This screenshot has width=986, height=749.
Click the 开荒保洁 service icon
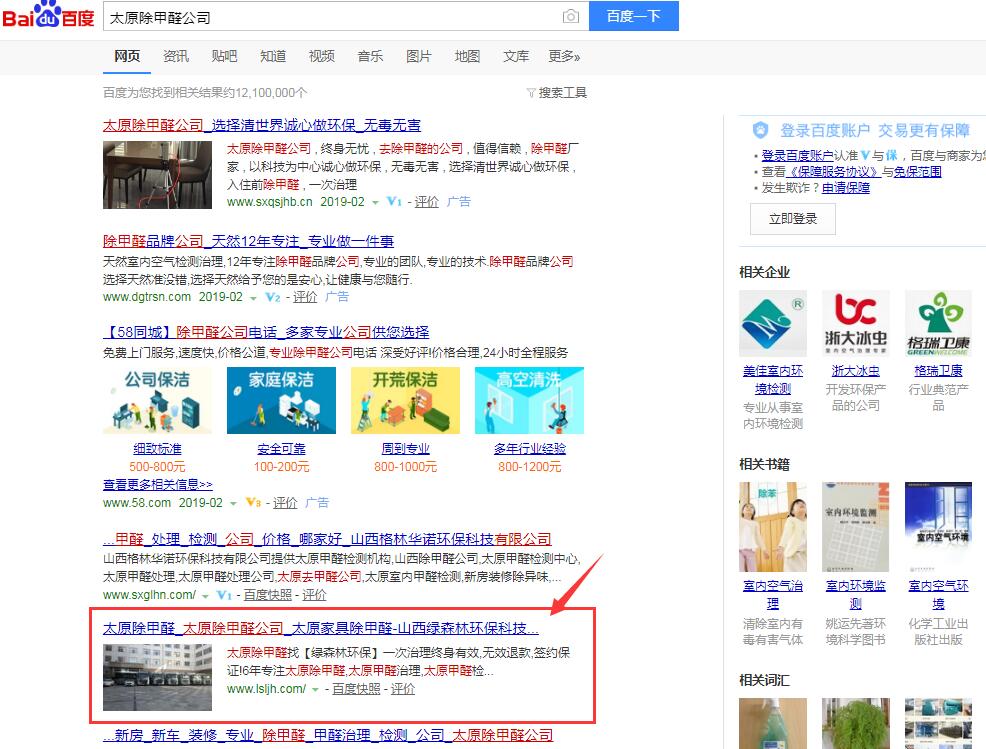pyautogui.click(x=405, y=400)
